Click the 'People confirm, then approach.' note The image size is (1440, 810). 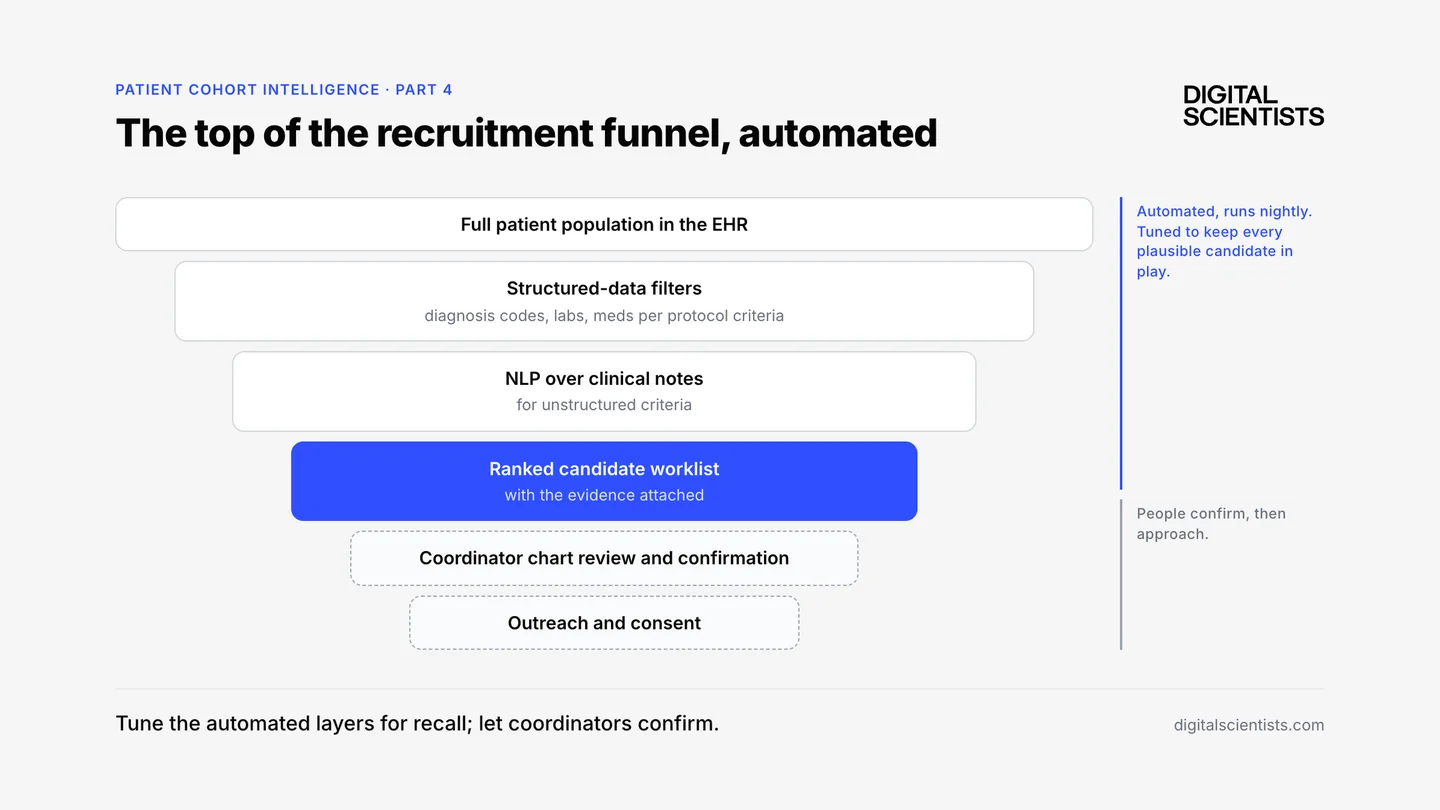pos(1211,523)
